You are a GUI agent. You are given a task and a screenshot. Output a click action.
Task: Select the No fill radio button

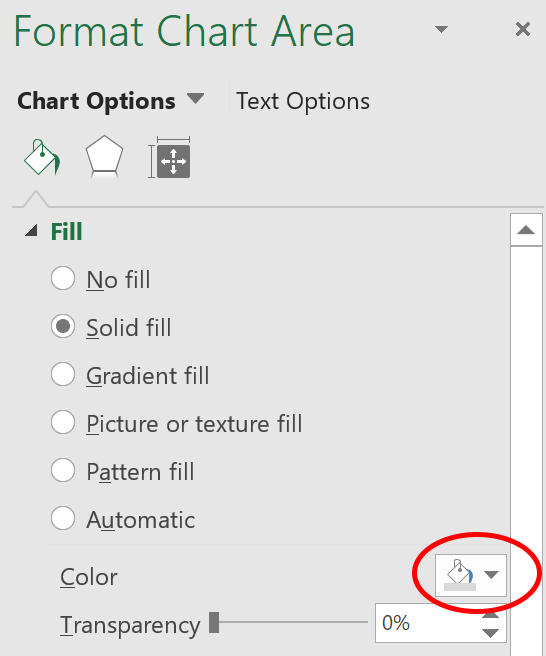click(63, 278)
